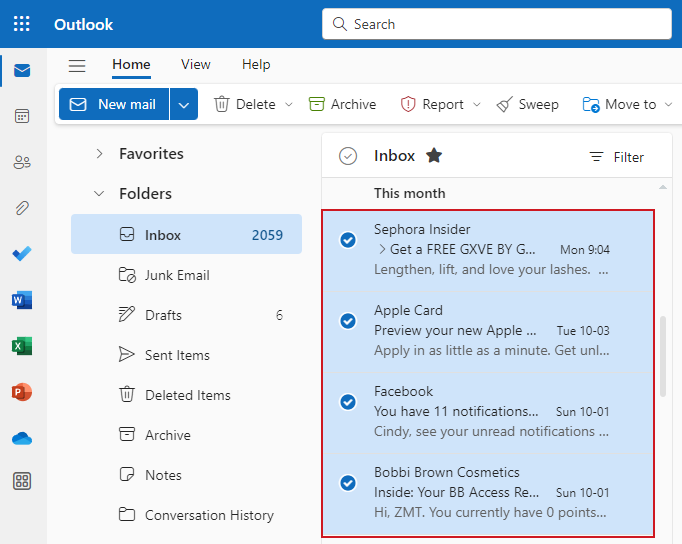
Task: Open People from the left rail
Action: pyautogui.click(x=22, y=162)
